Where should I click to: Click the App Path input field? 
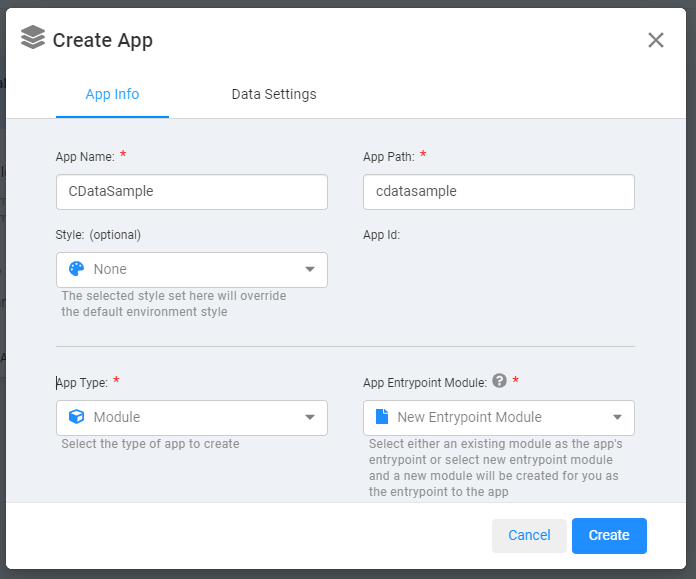click(498, 192)
